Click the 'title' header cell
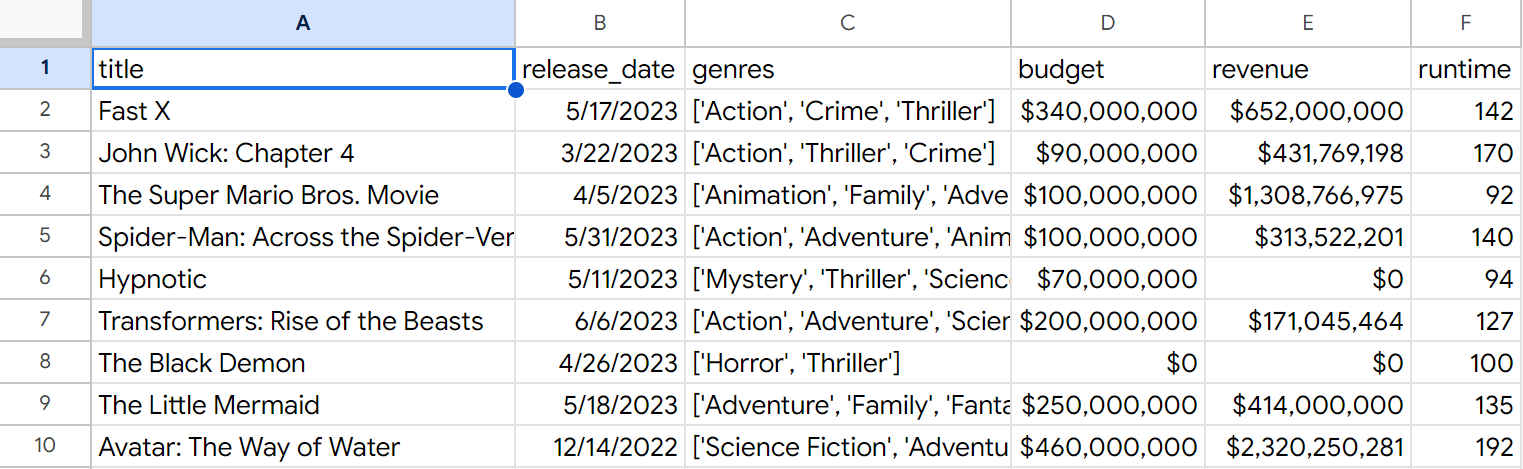 (303, 69)
